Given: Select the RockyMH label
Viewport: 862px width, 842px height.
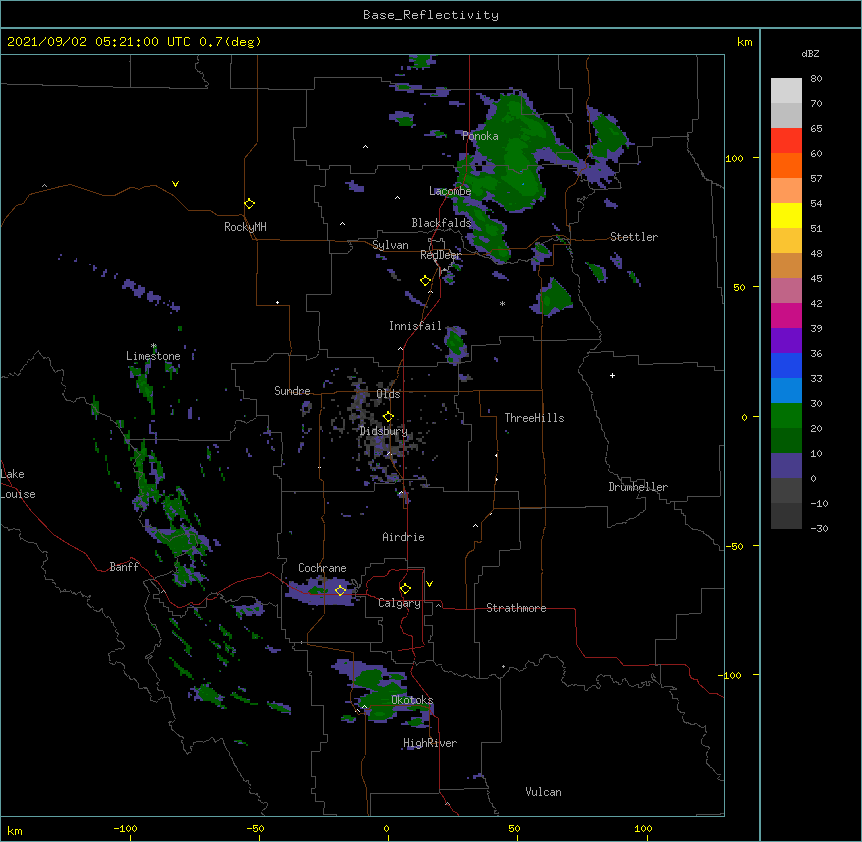Looking at the screenshot, I should point(245,227).
